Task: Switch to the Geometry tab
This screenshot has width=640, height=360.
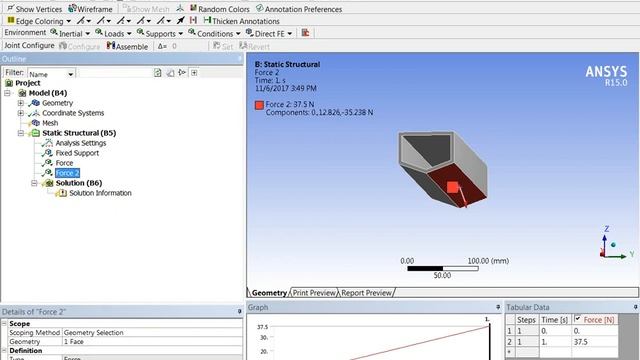Action: (269, 293)
